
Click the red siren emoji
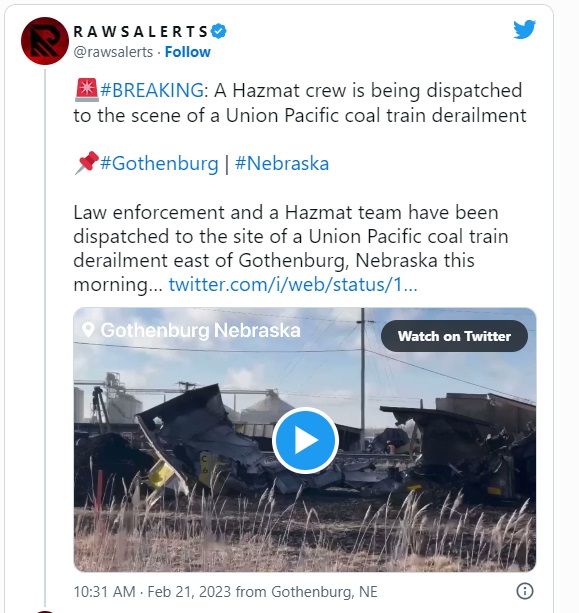(86, 90)
